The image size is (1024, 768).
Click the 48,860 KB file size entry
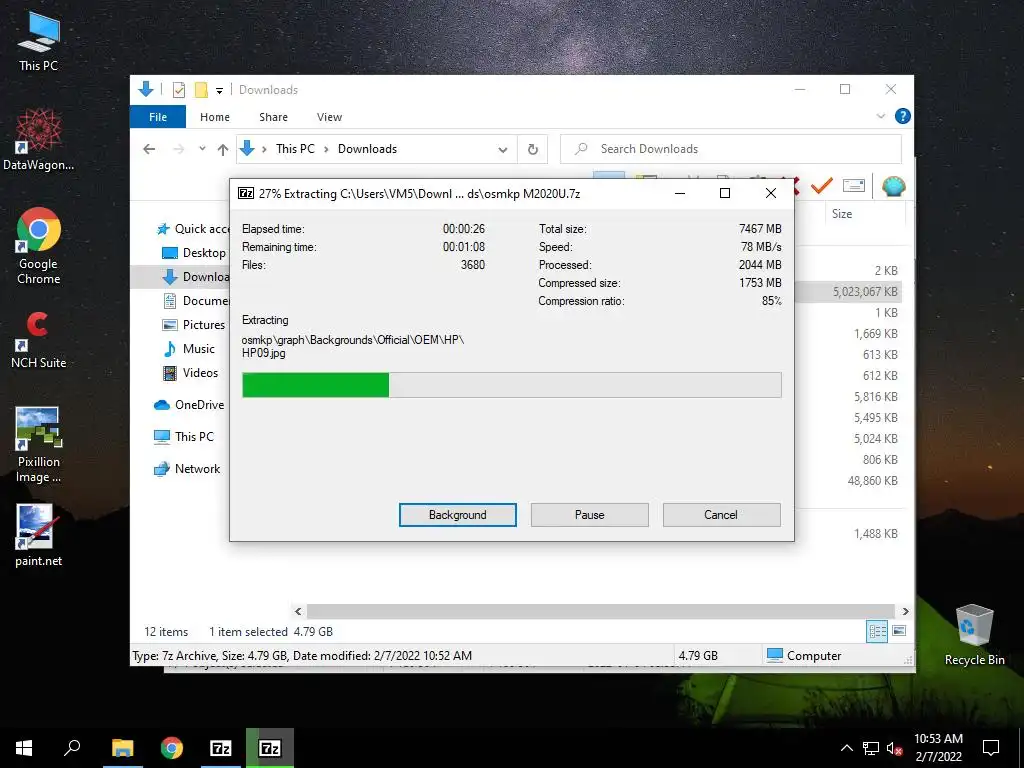click(872, 481)
